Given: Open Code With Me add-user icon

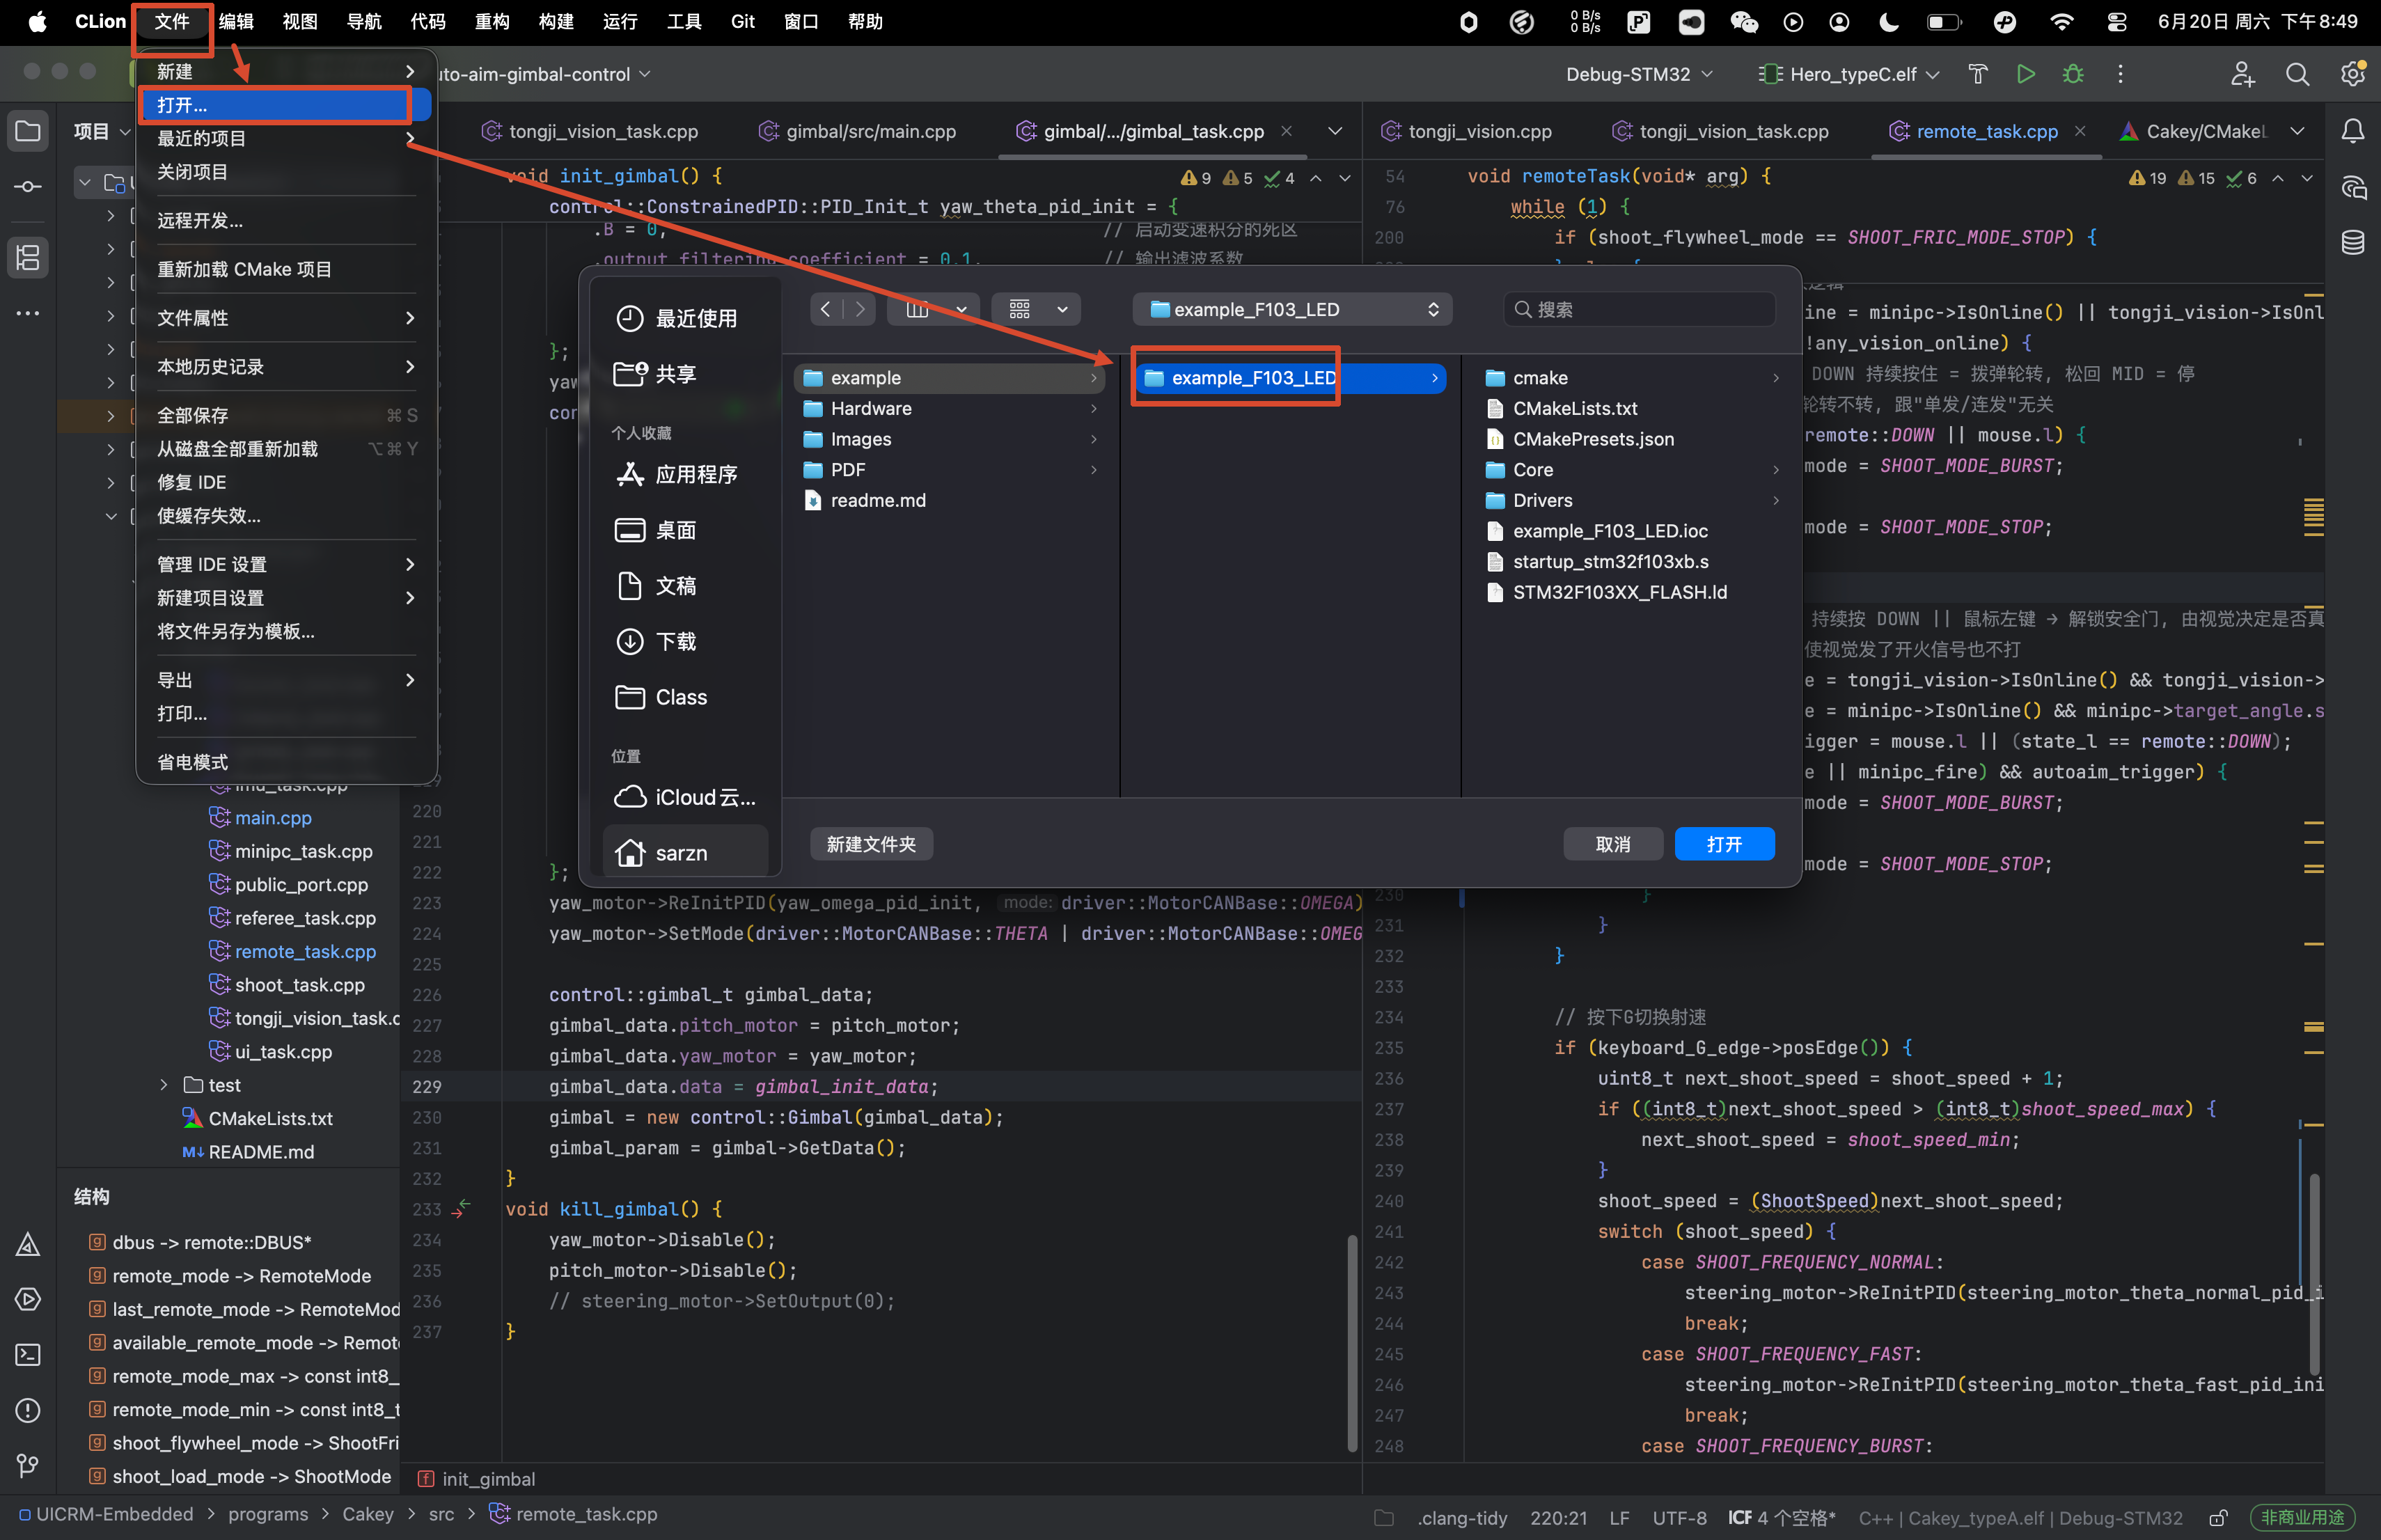Looking at the screenshot, I should point(2242,74).
